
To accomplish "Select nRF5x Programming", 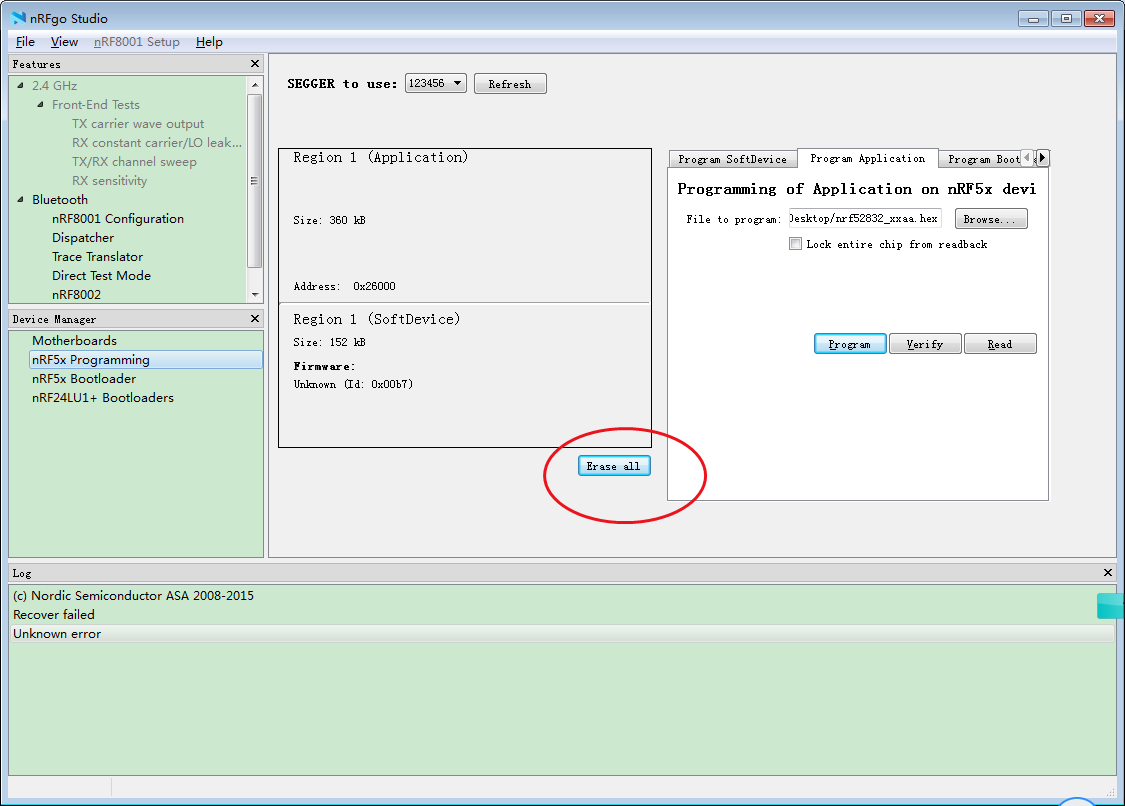I will point(146,360).
